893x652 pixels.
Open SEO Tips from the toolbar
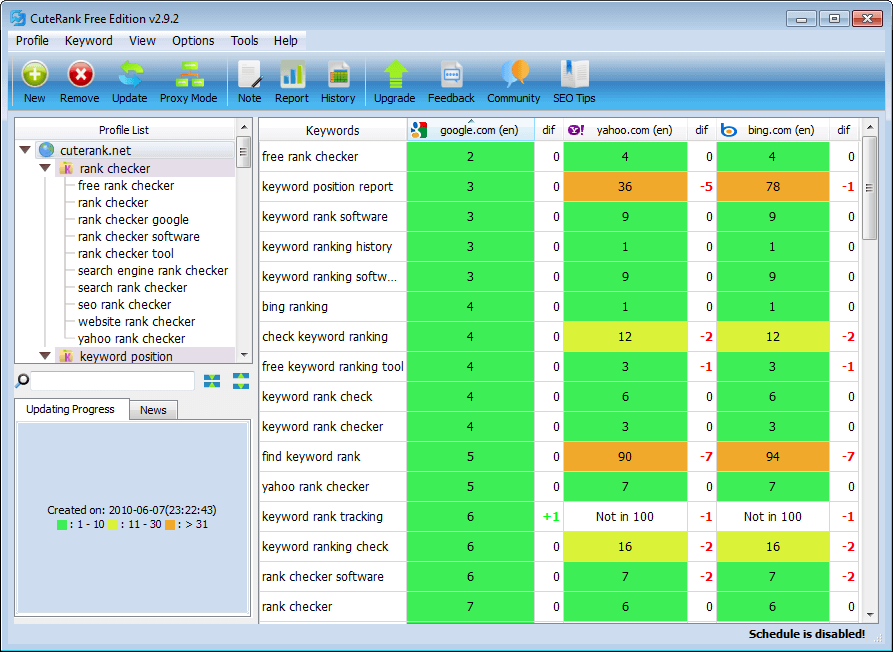(574, 75)
